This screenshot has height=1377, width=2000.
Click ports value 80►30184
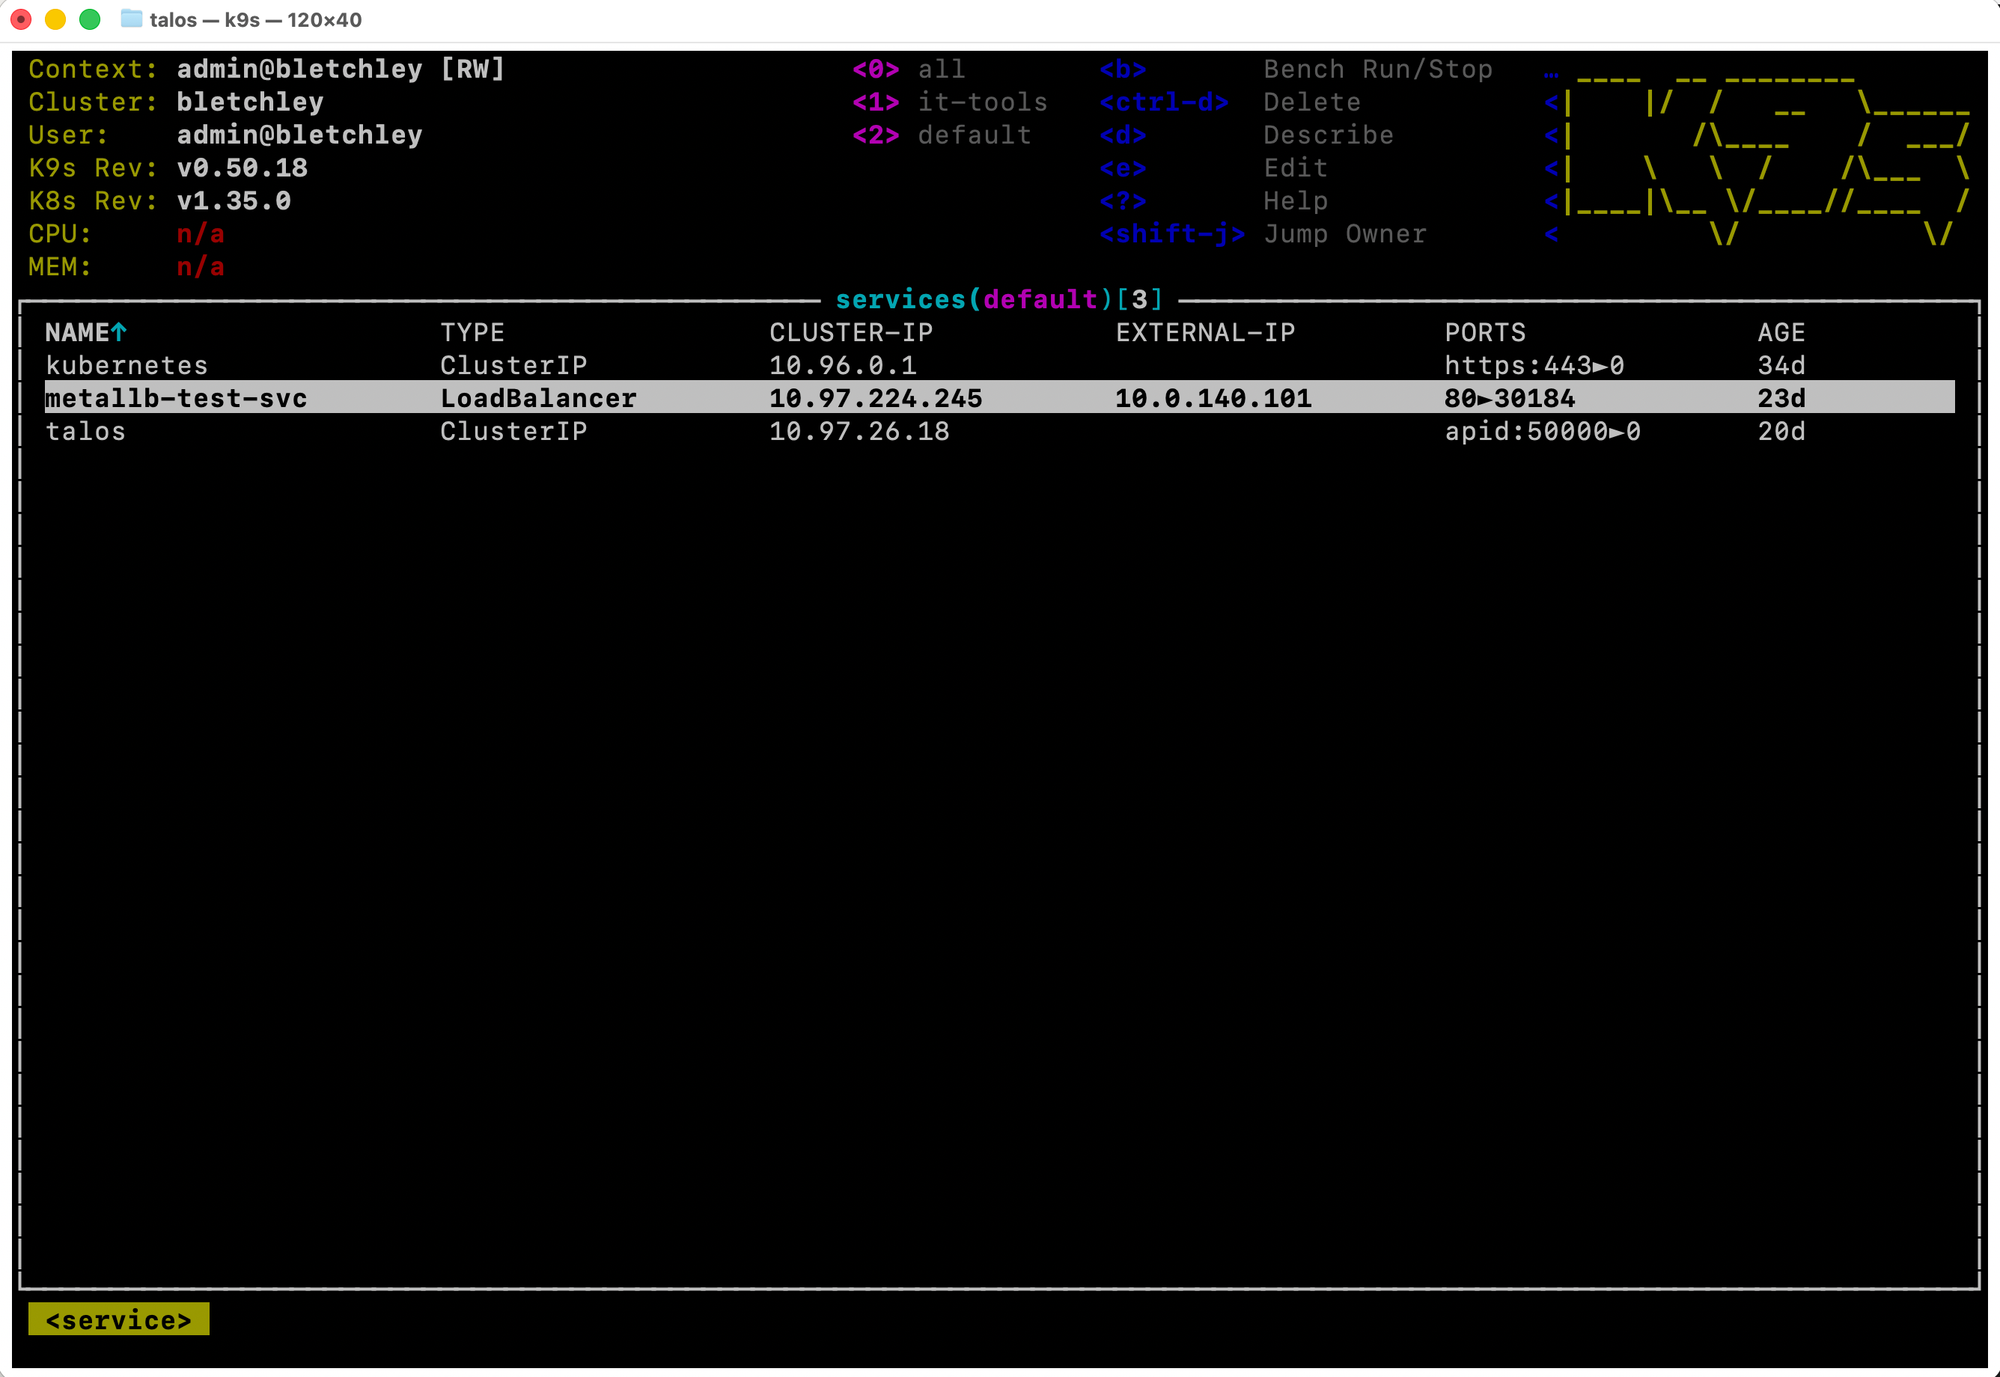pyautogui.click(x=1509, y=398)
